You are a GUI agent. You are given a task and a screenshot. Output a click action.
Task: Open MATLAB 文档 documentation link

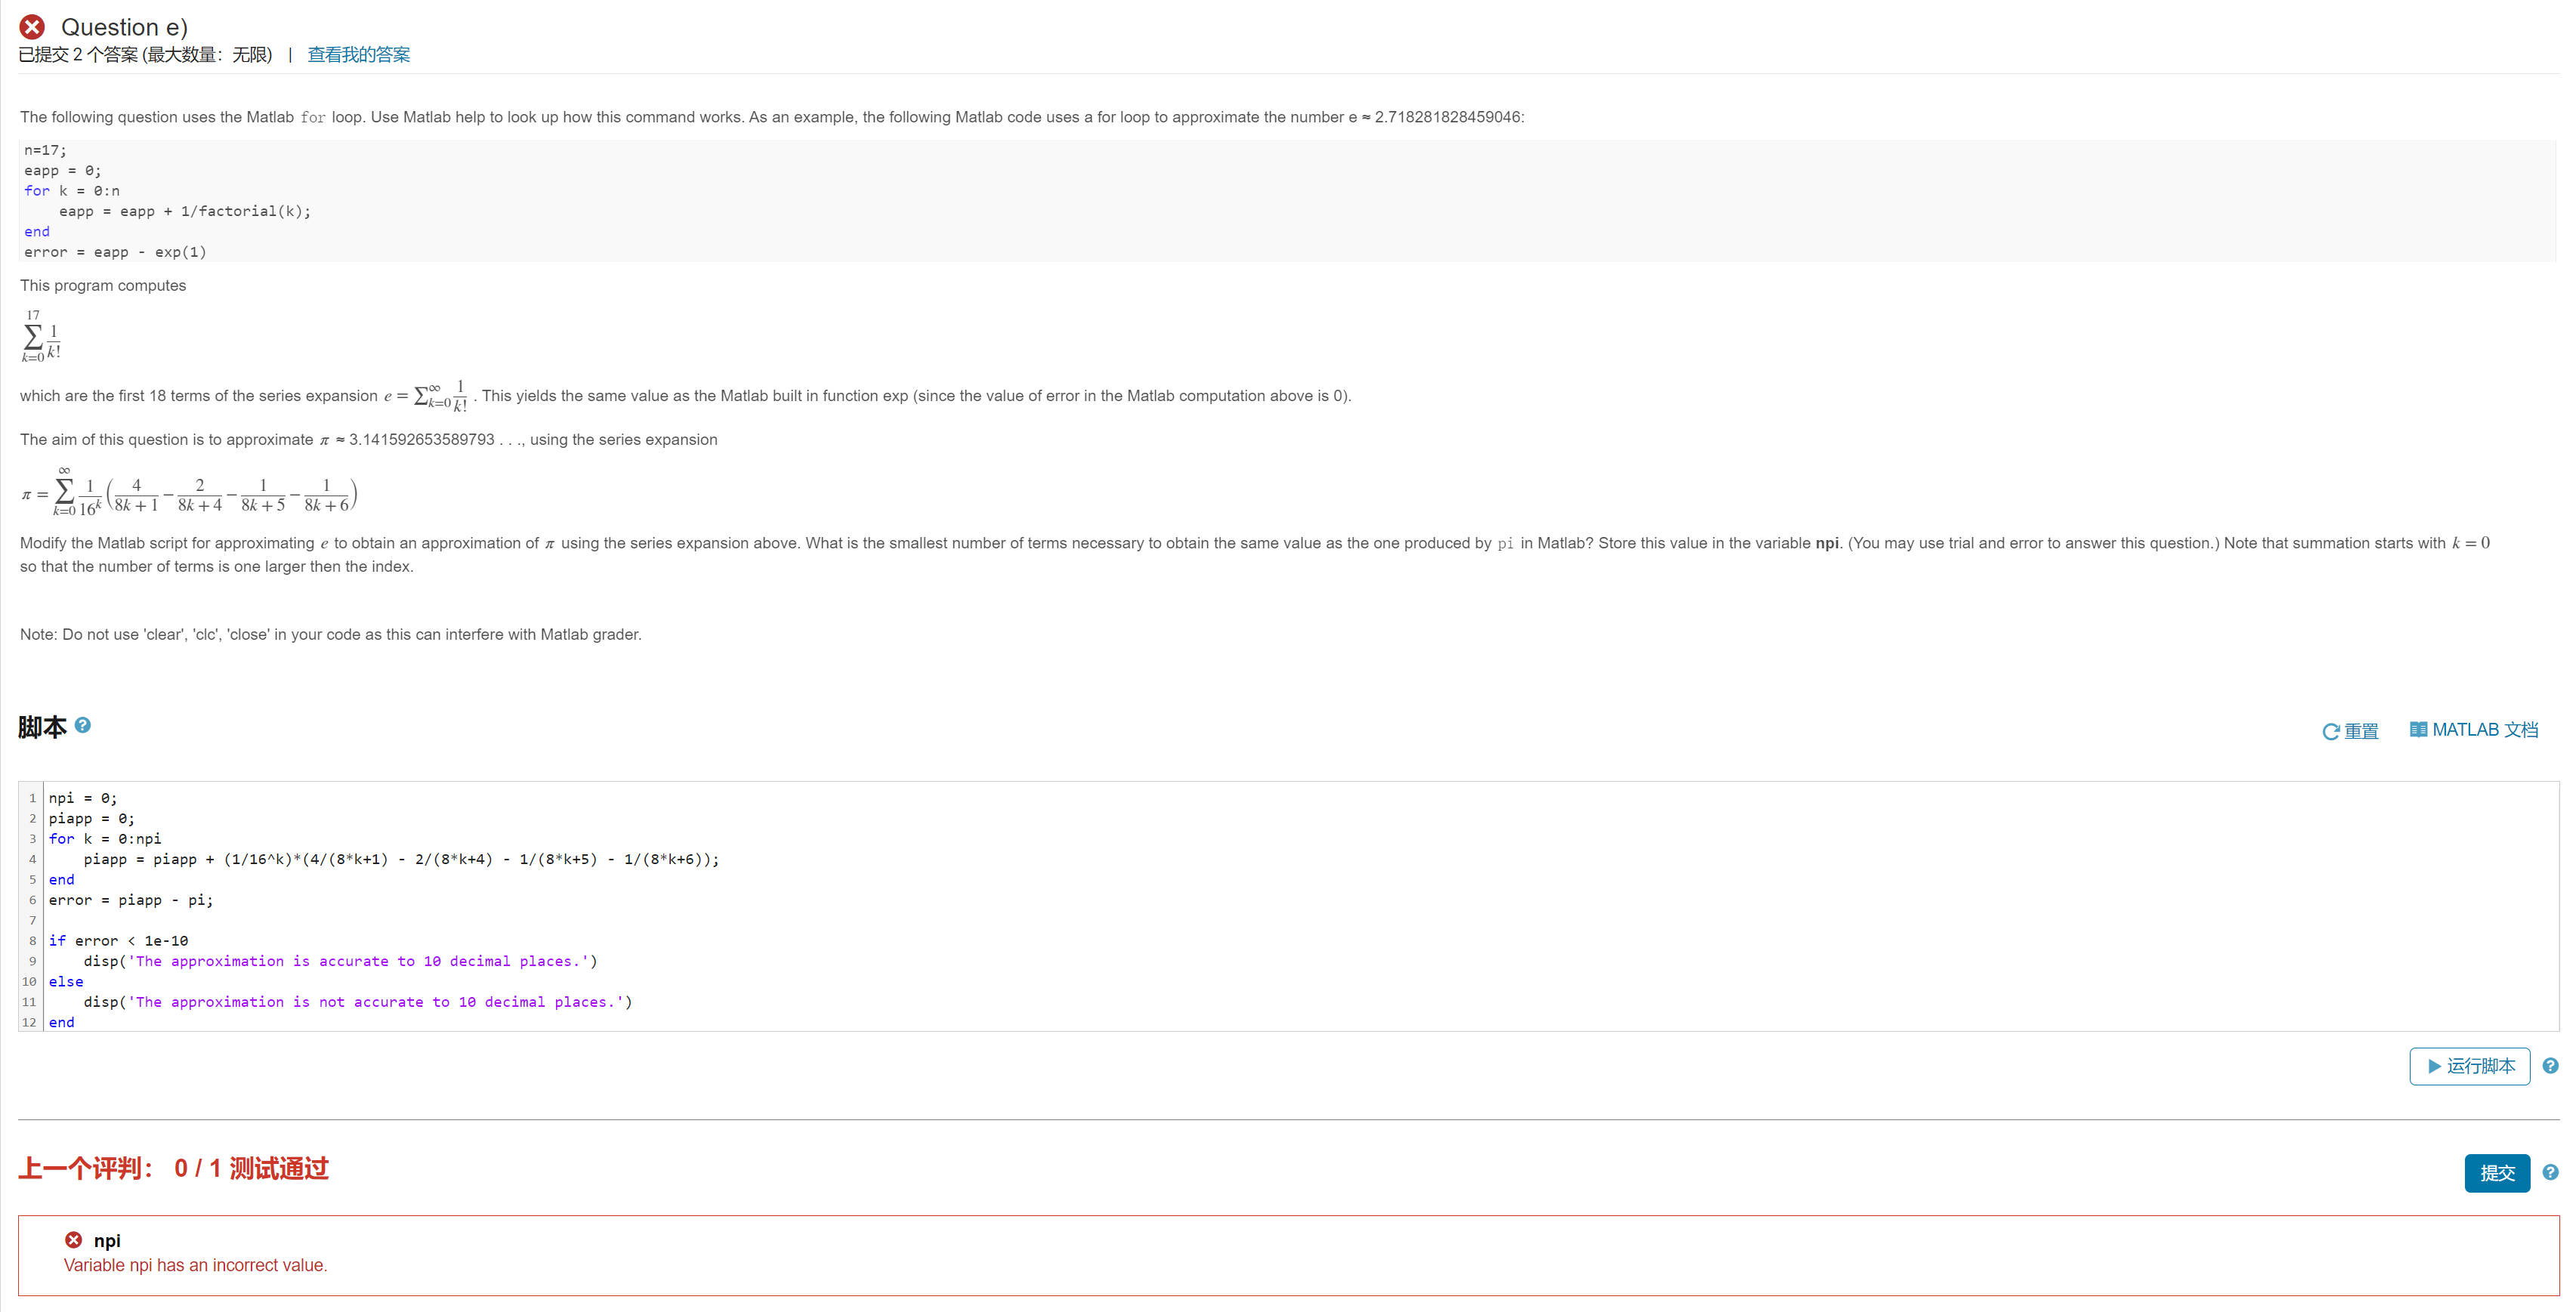coord(2484,730)
